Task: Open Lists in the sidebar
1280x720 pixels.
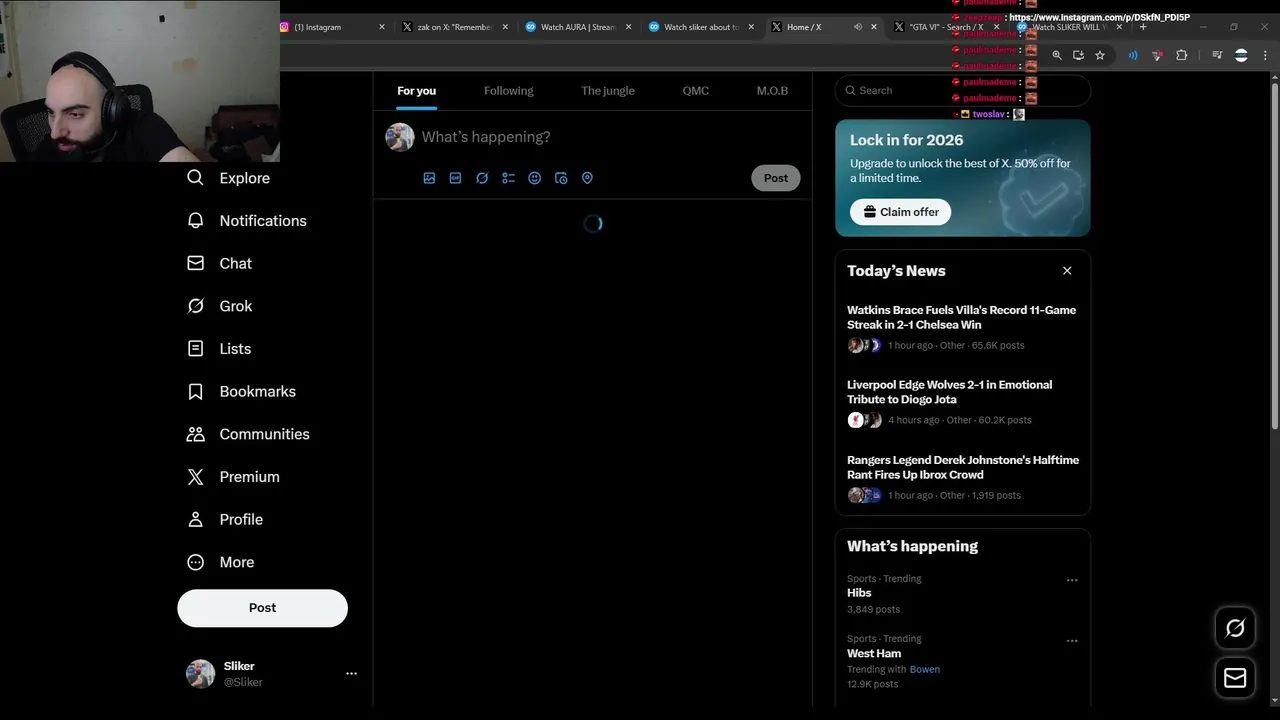Action: [219, 349]
